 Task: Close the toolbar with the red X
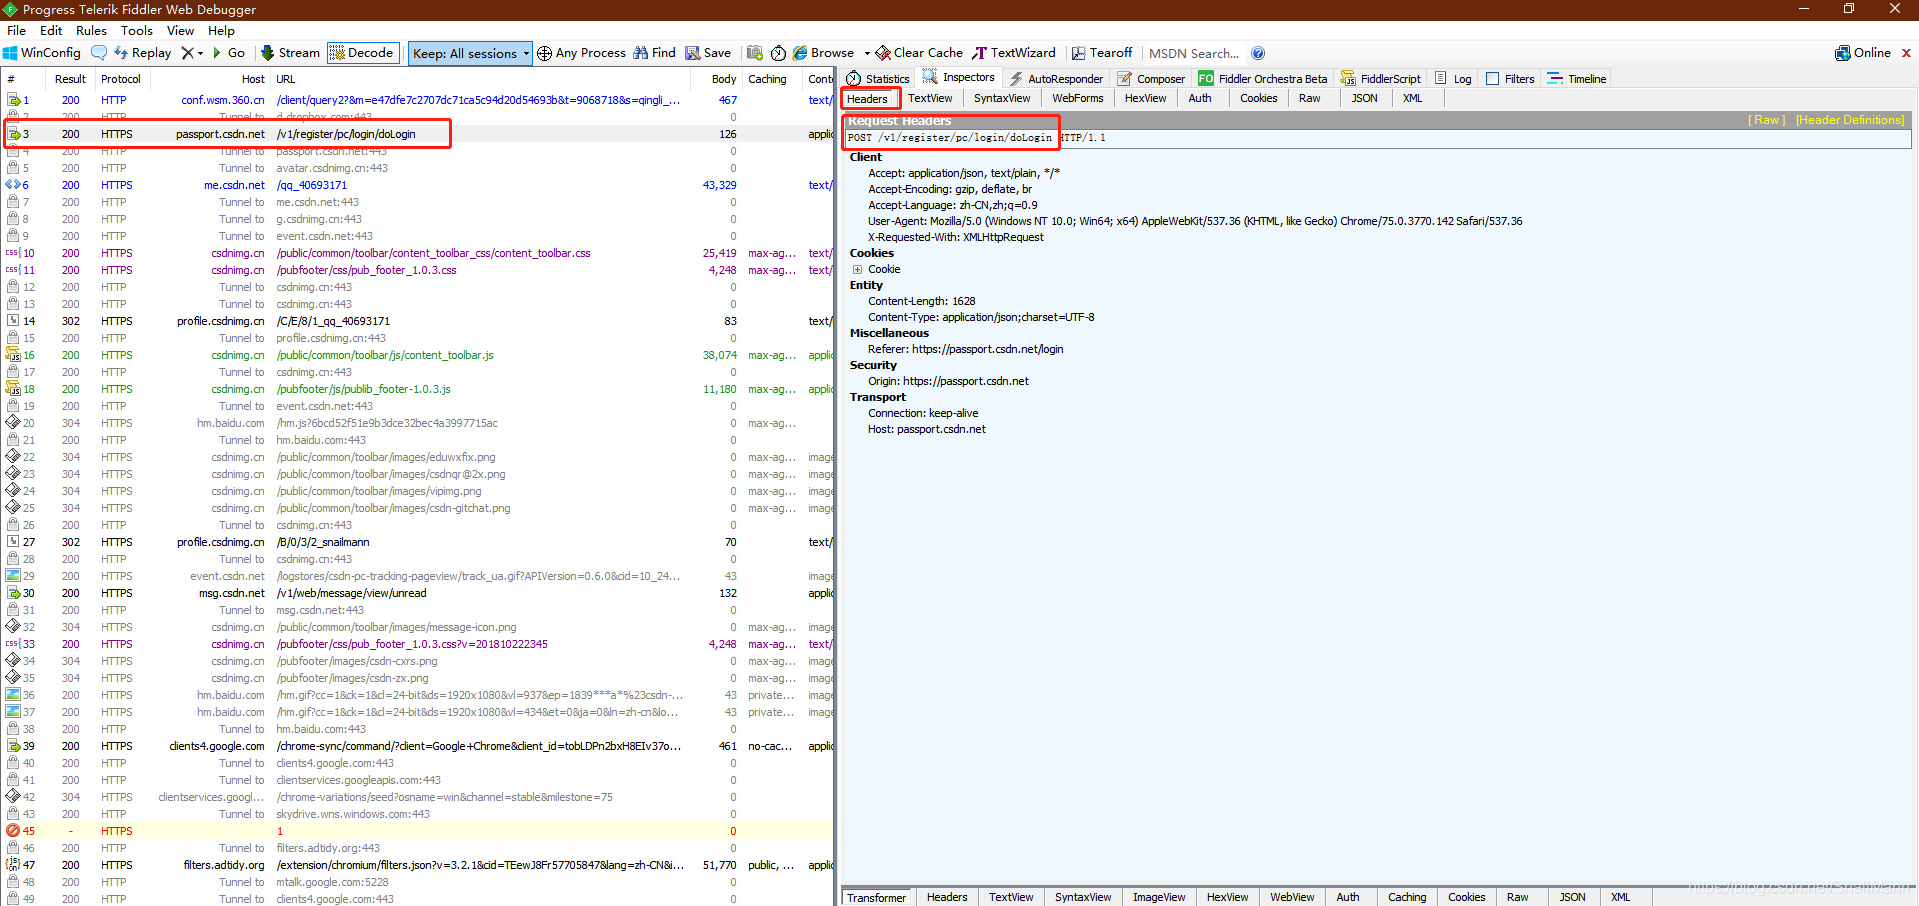(1906, 53)
